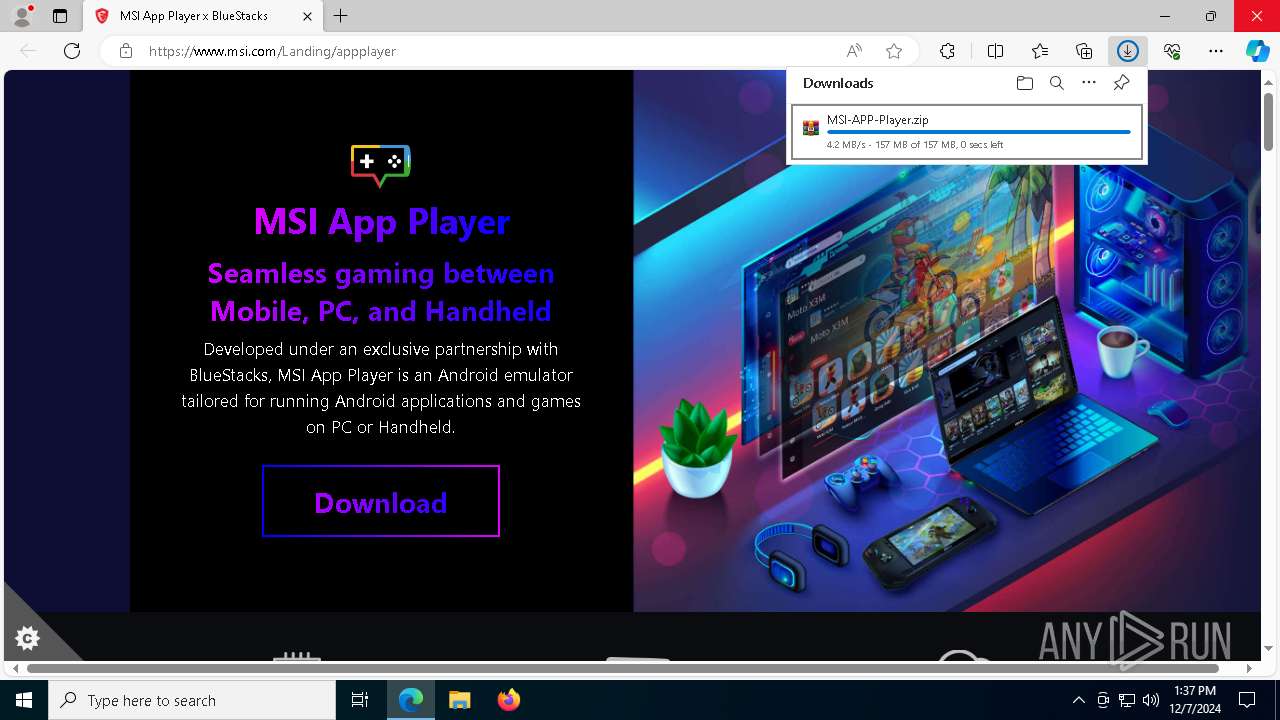View site information via the lock icon
Viewport: 1280px width, 720px height.
coord(126,51)
